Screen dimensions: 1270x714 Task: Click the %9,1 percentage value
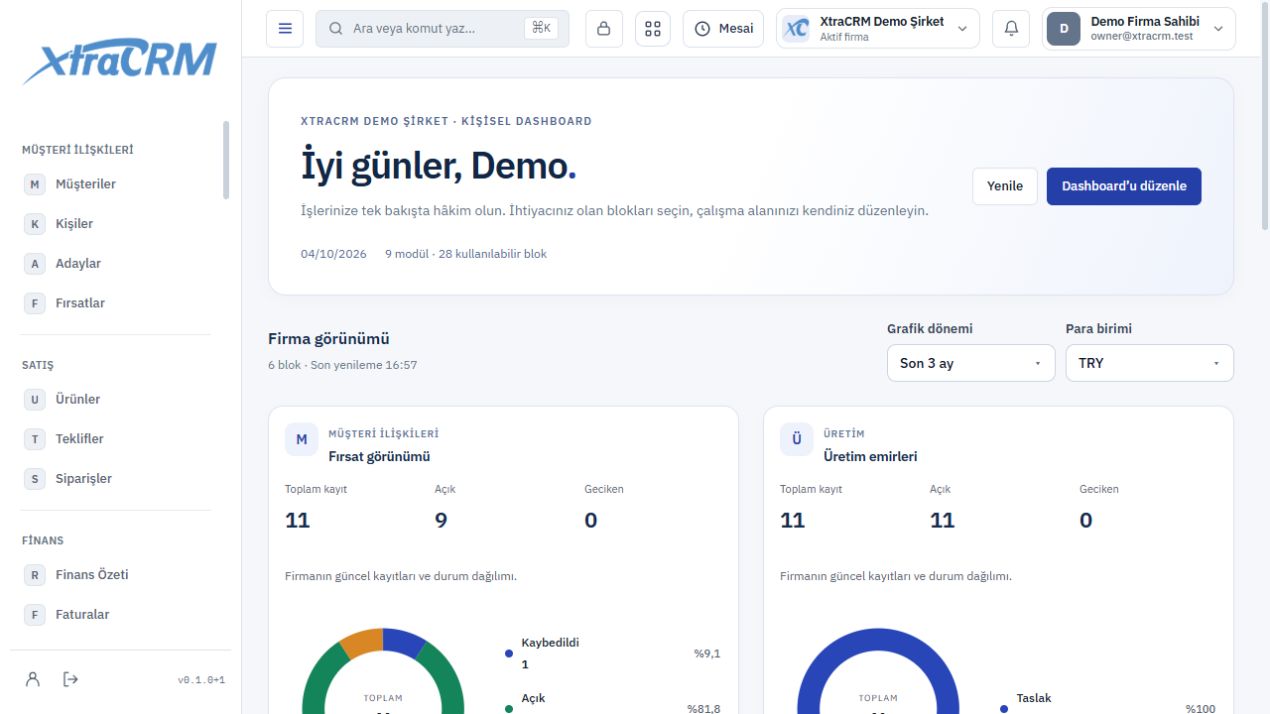pyautogui.click(x=707, y=654)
